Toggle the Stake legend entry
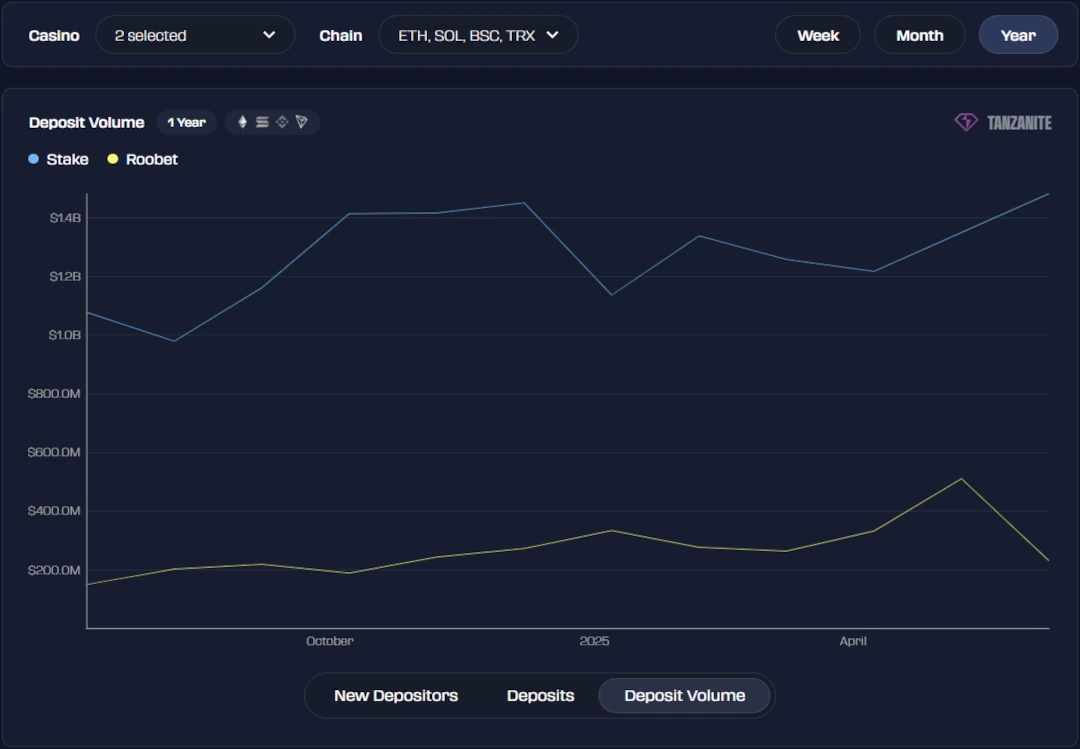Viewport: 1080px width, 749px height. pyautogui.click(x=67, y=158)
